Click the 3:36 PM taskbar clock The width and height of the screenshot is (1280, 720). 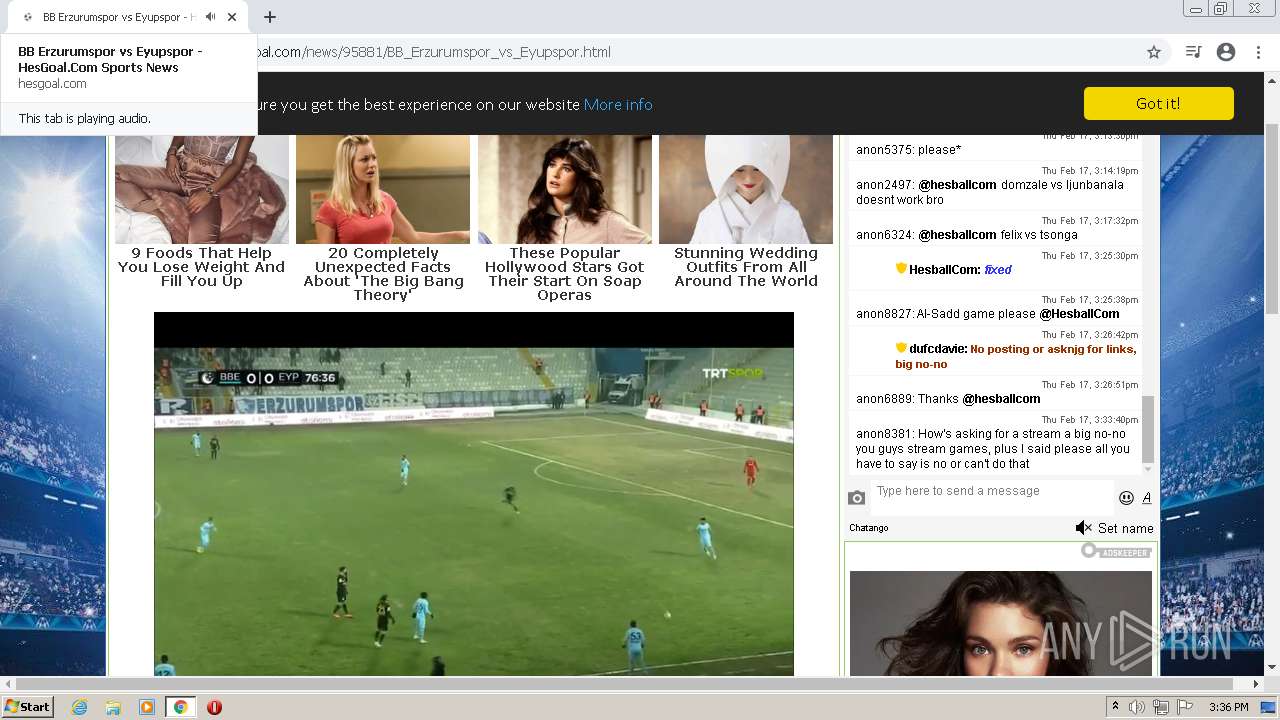point(1228,707)
